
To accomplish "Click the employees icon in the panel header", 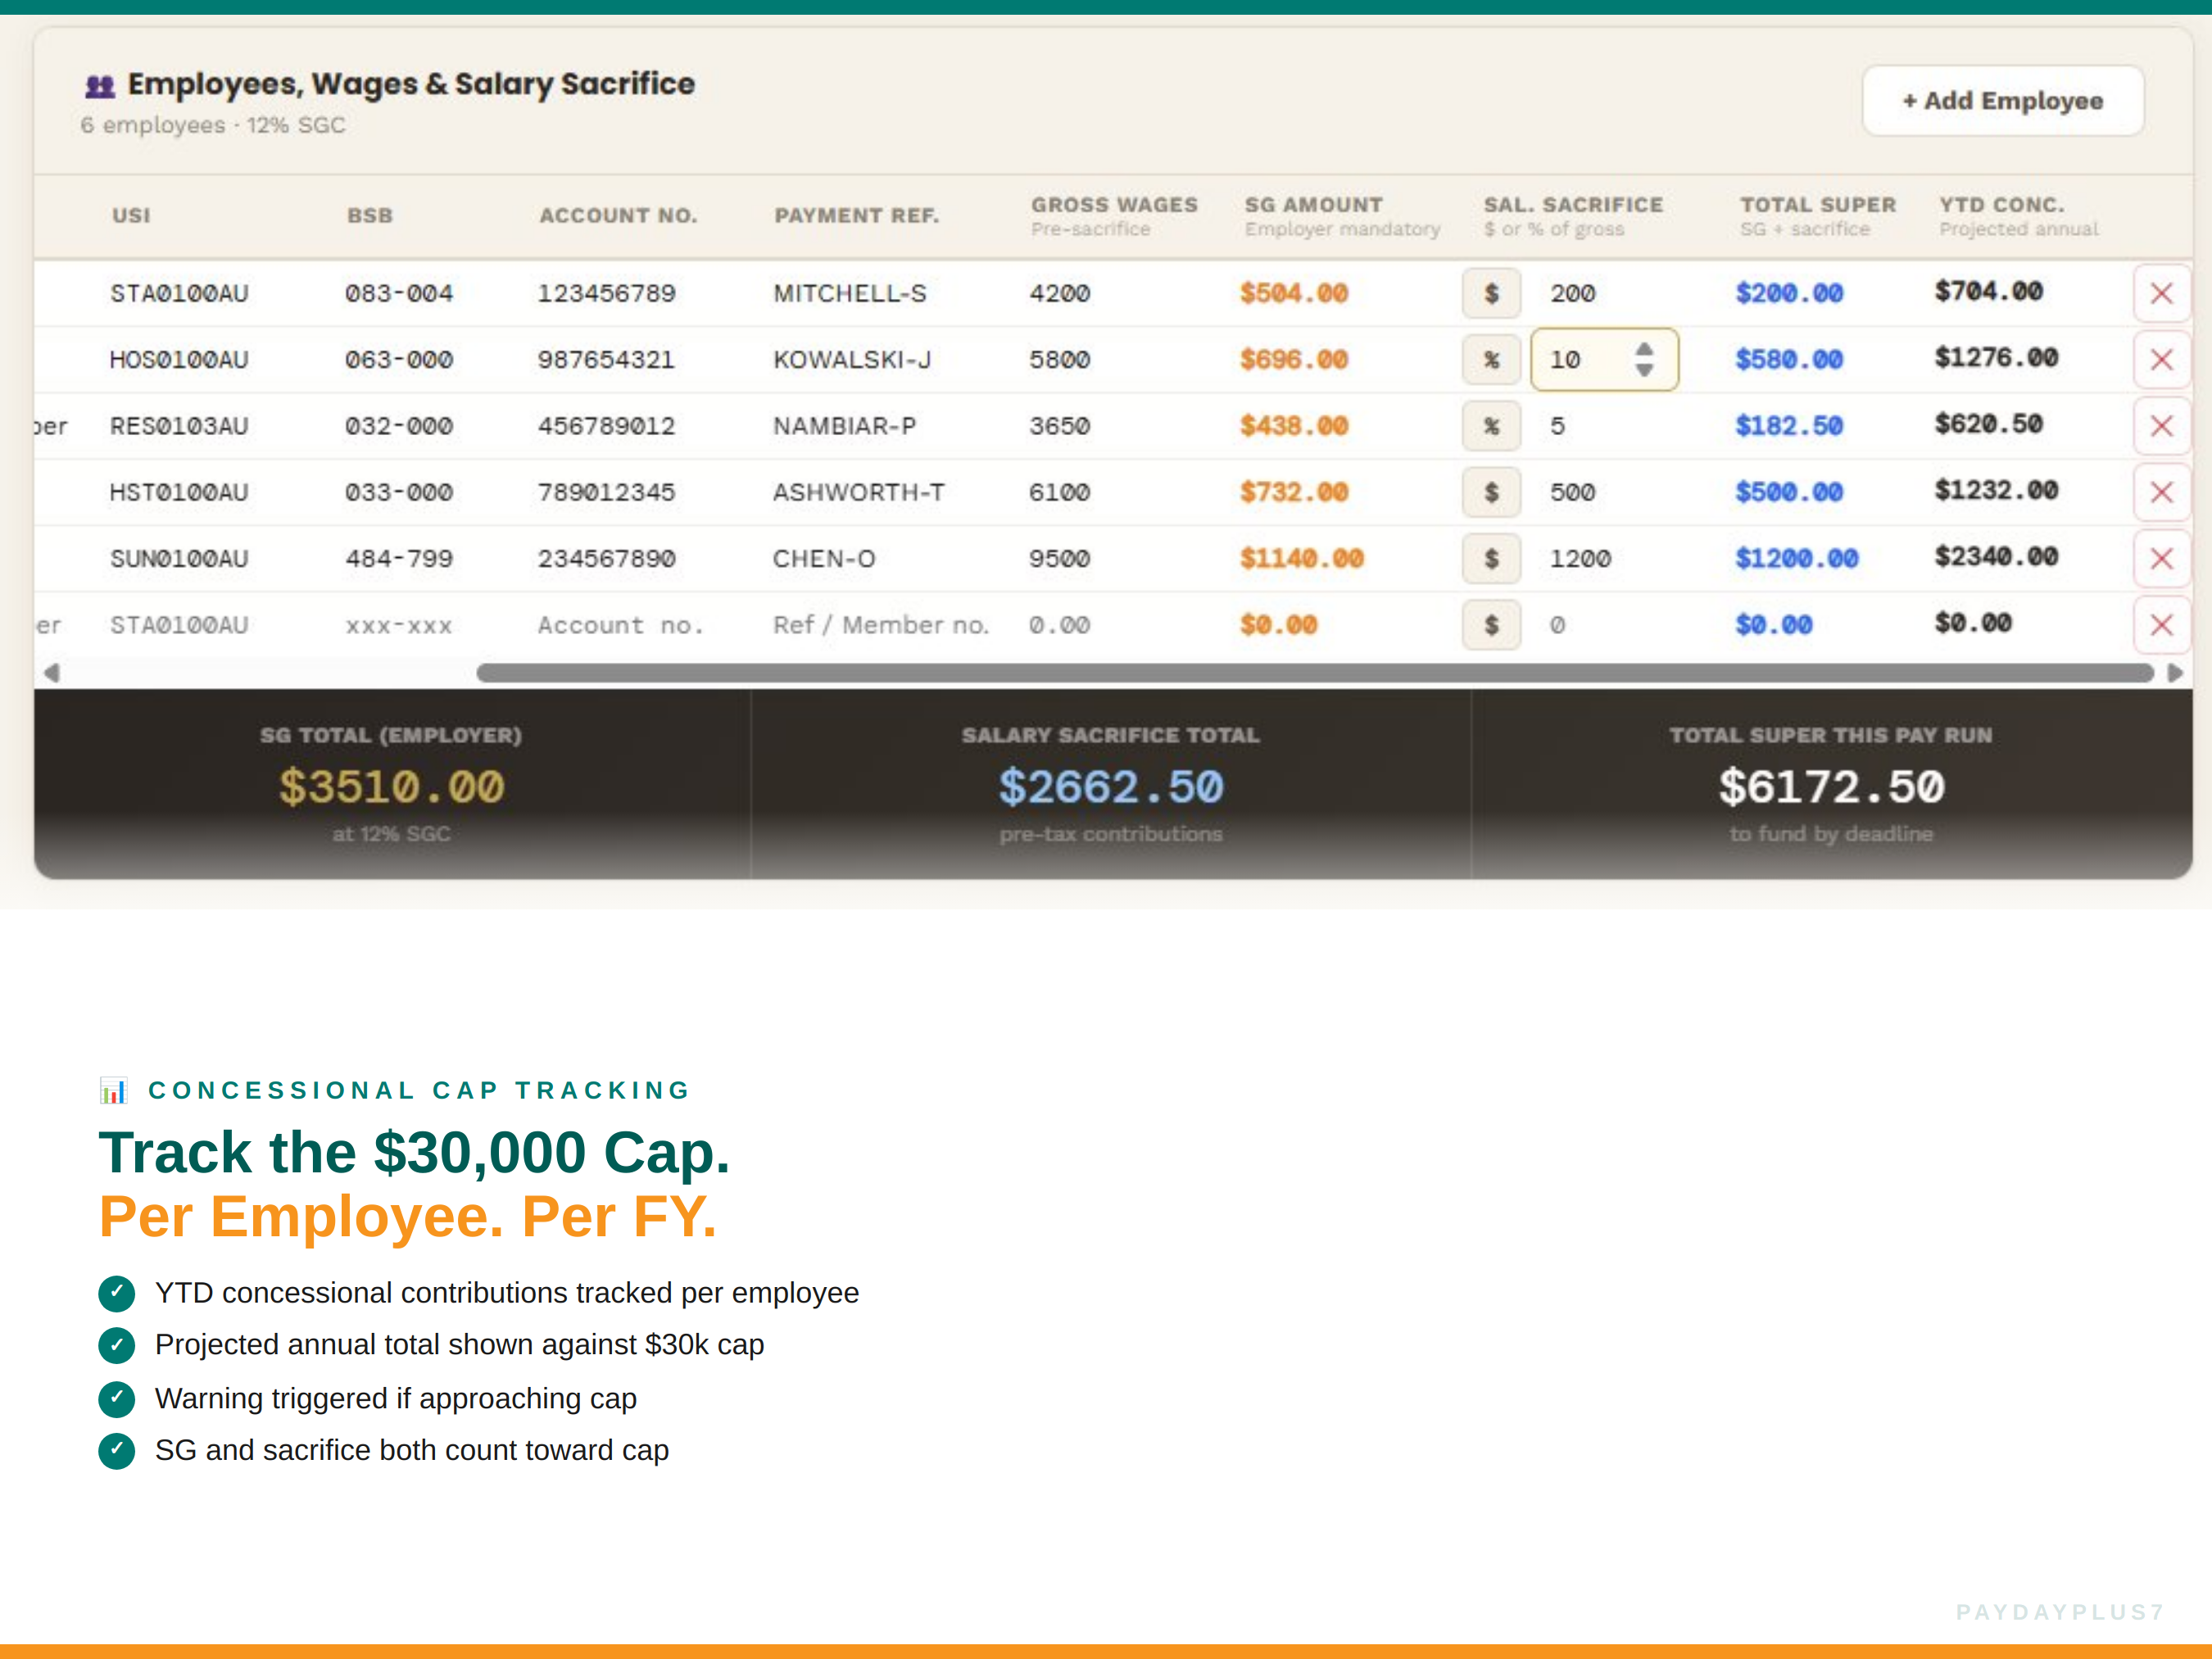I will [99, 84].
